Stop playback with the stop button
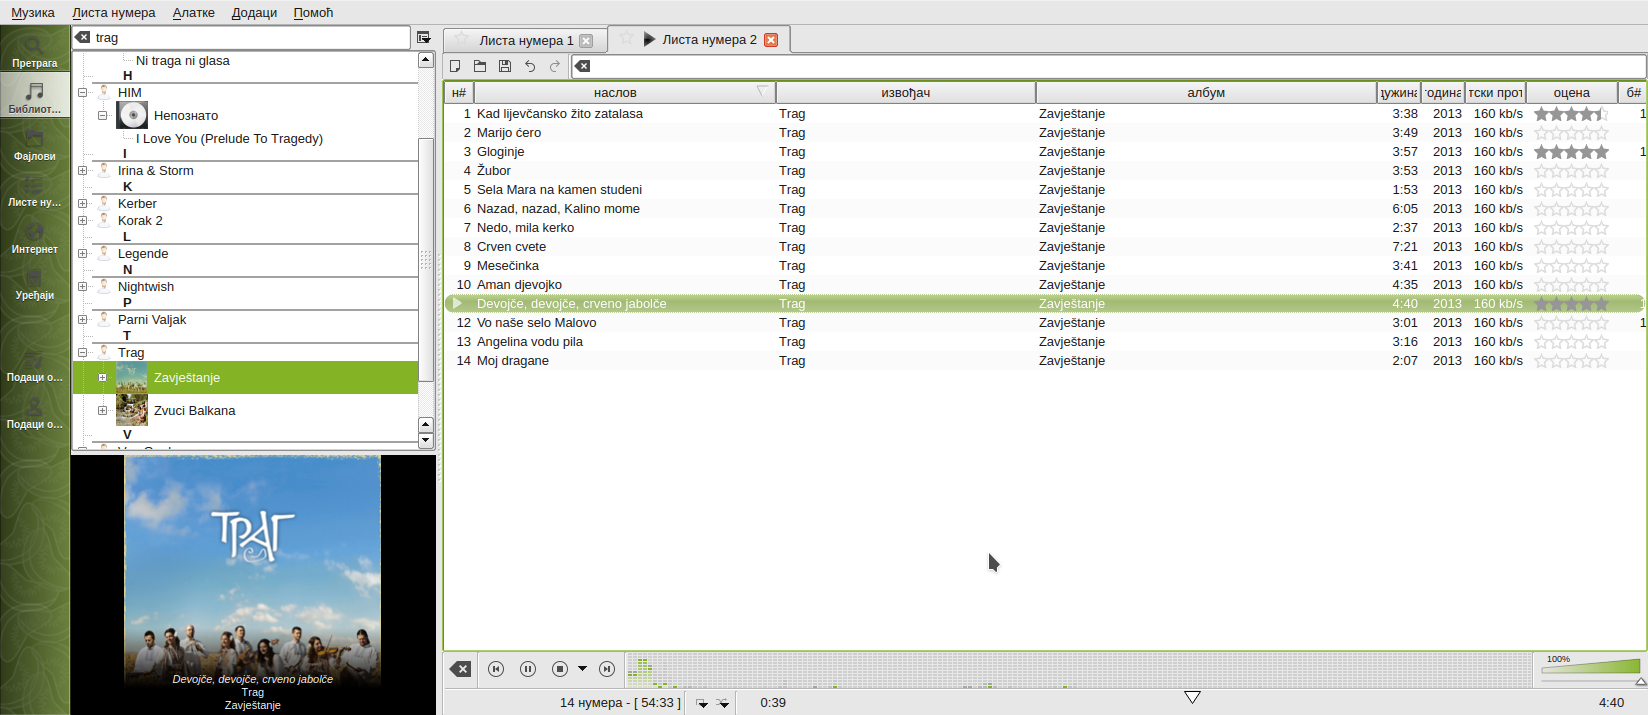Viewport: 1648px width, 715px height. 560,669
